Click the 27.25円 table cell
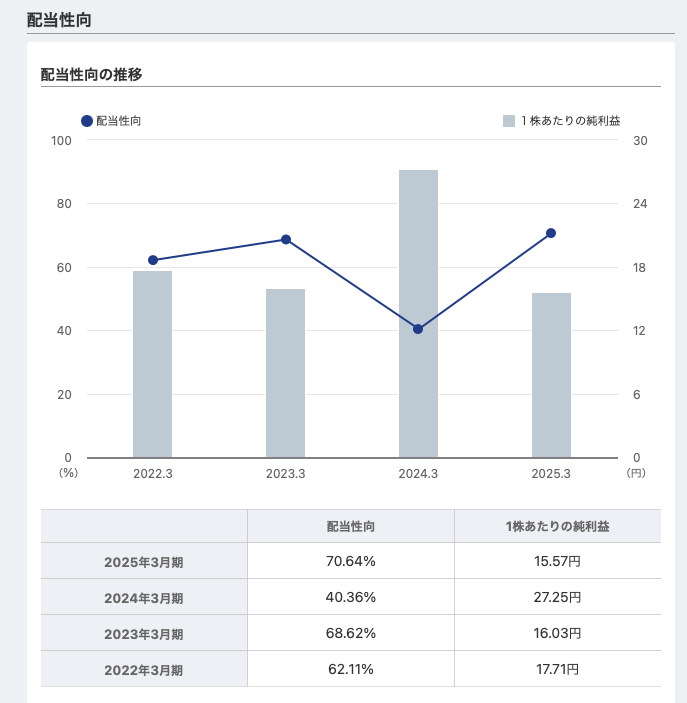This screenshot has height=703, width=687. [x=557, y=597]
